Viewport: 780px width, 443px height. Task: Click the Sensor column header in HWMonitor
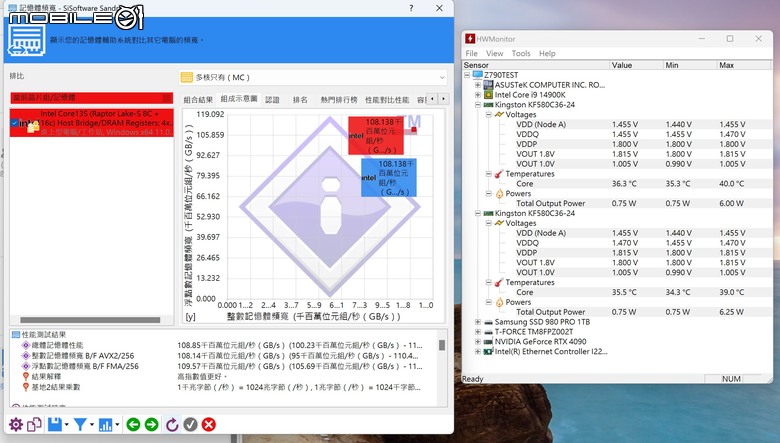tap(536, 65)
